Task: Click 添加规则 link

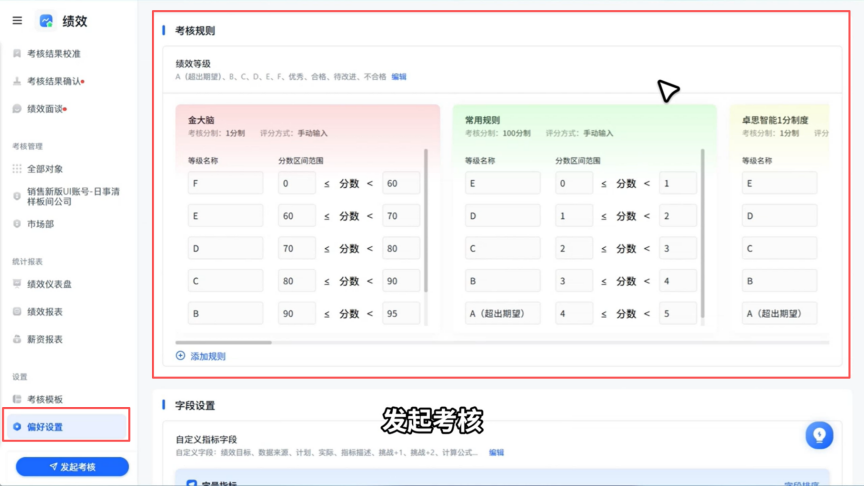Action: click(x=208, y=356)
